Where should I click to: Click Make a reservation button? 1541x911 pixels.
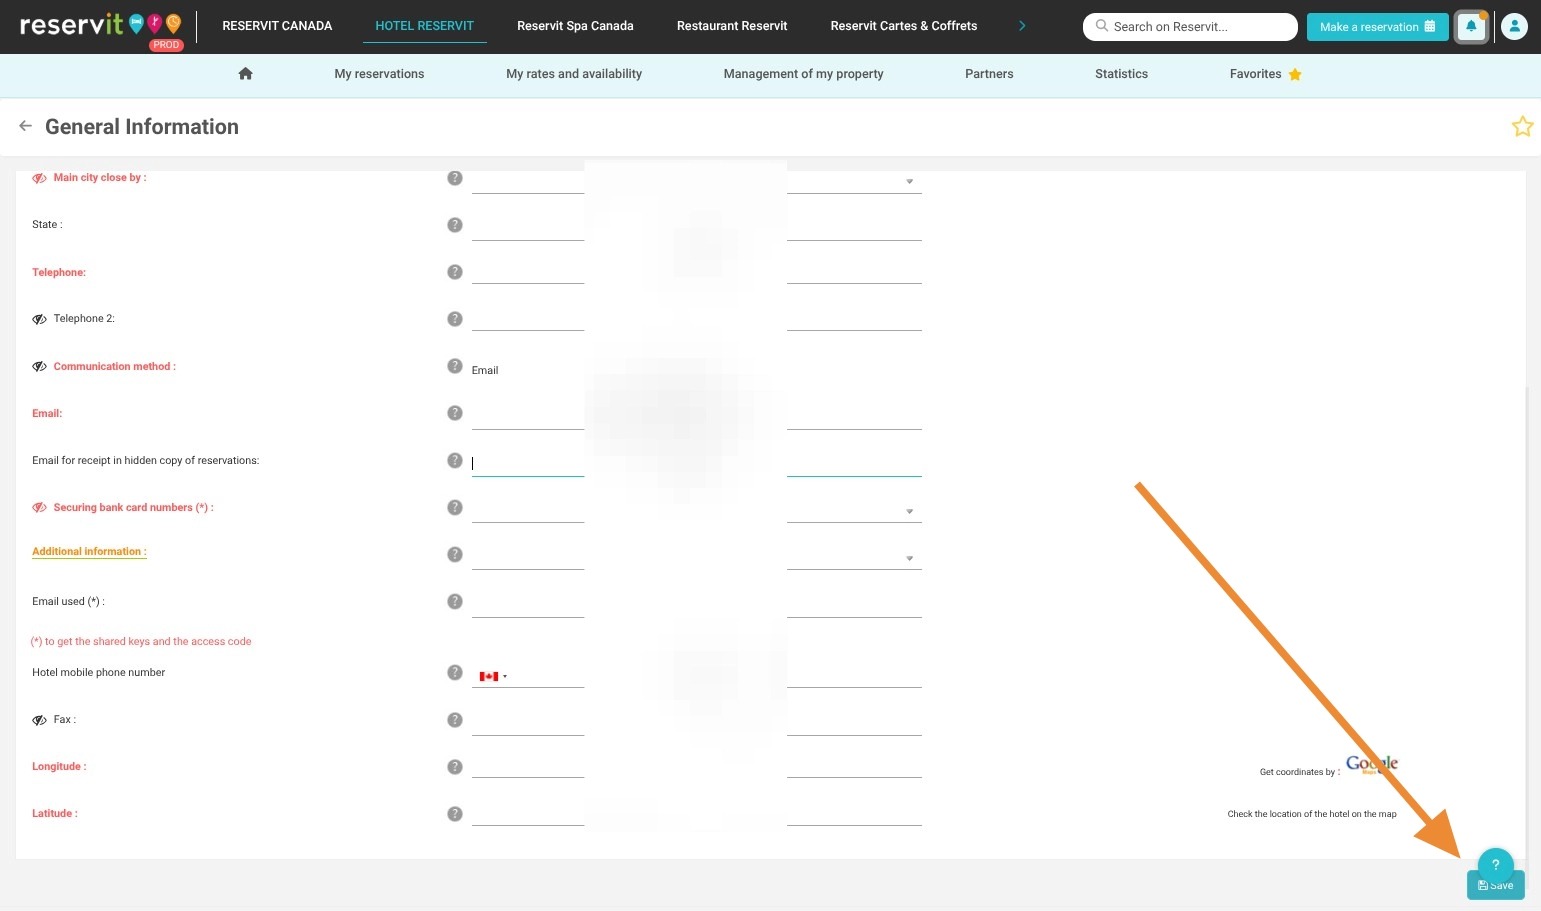[1377, 27]
